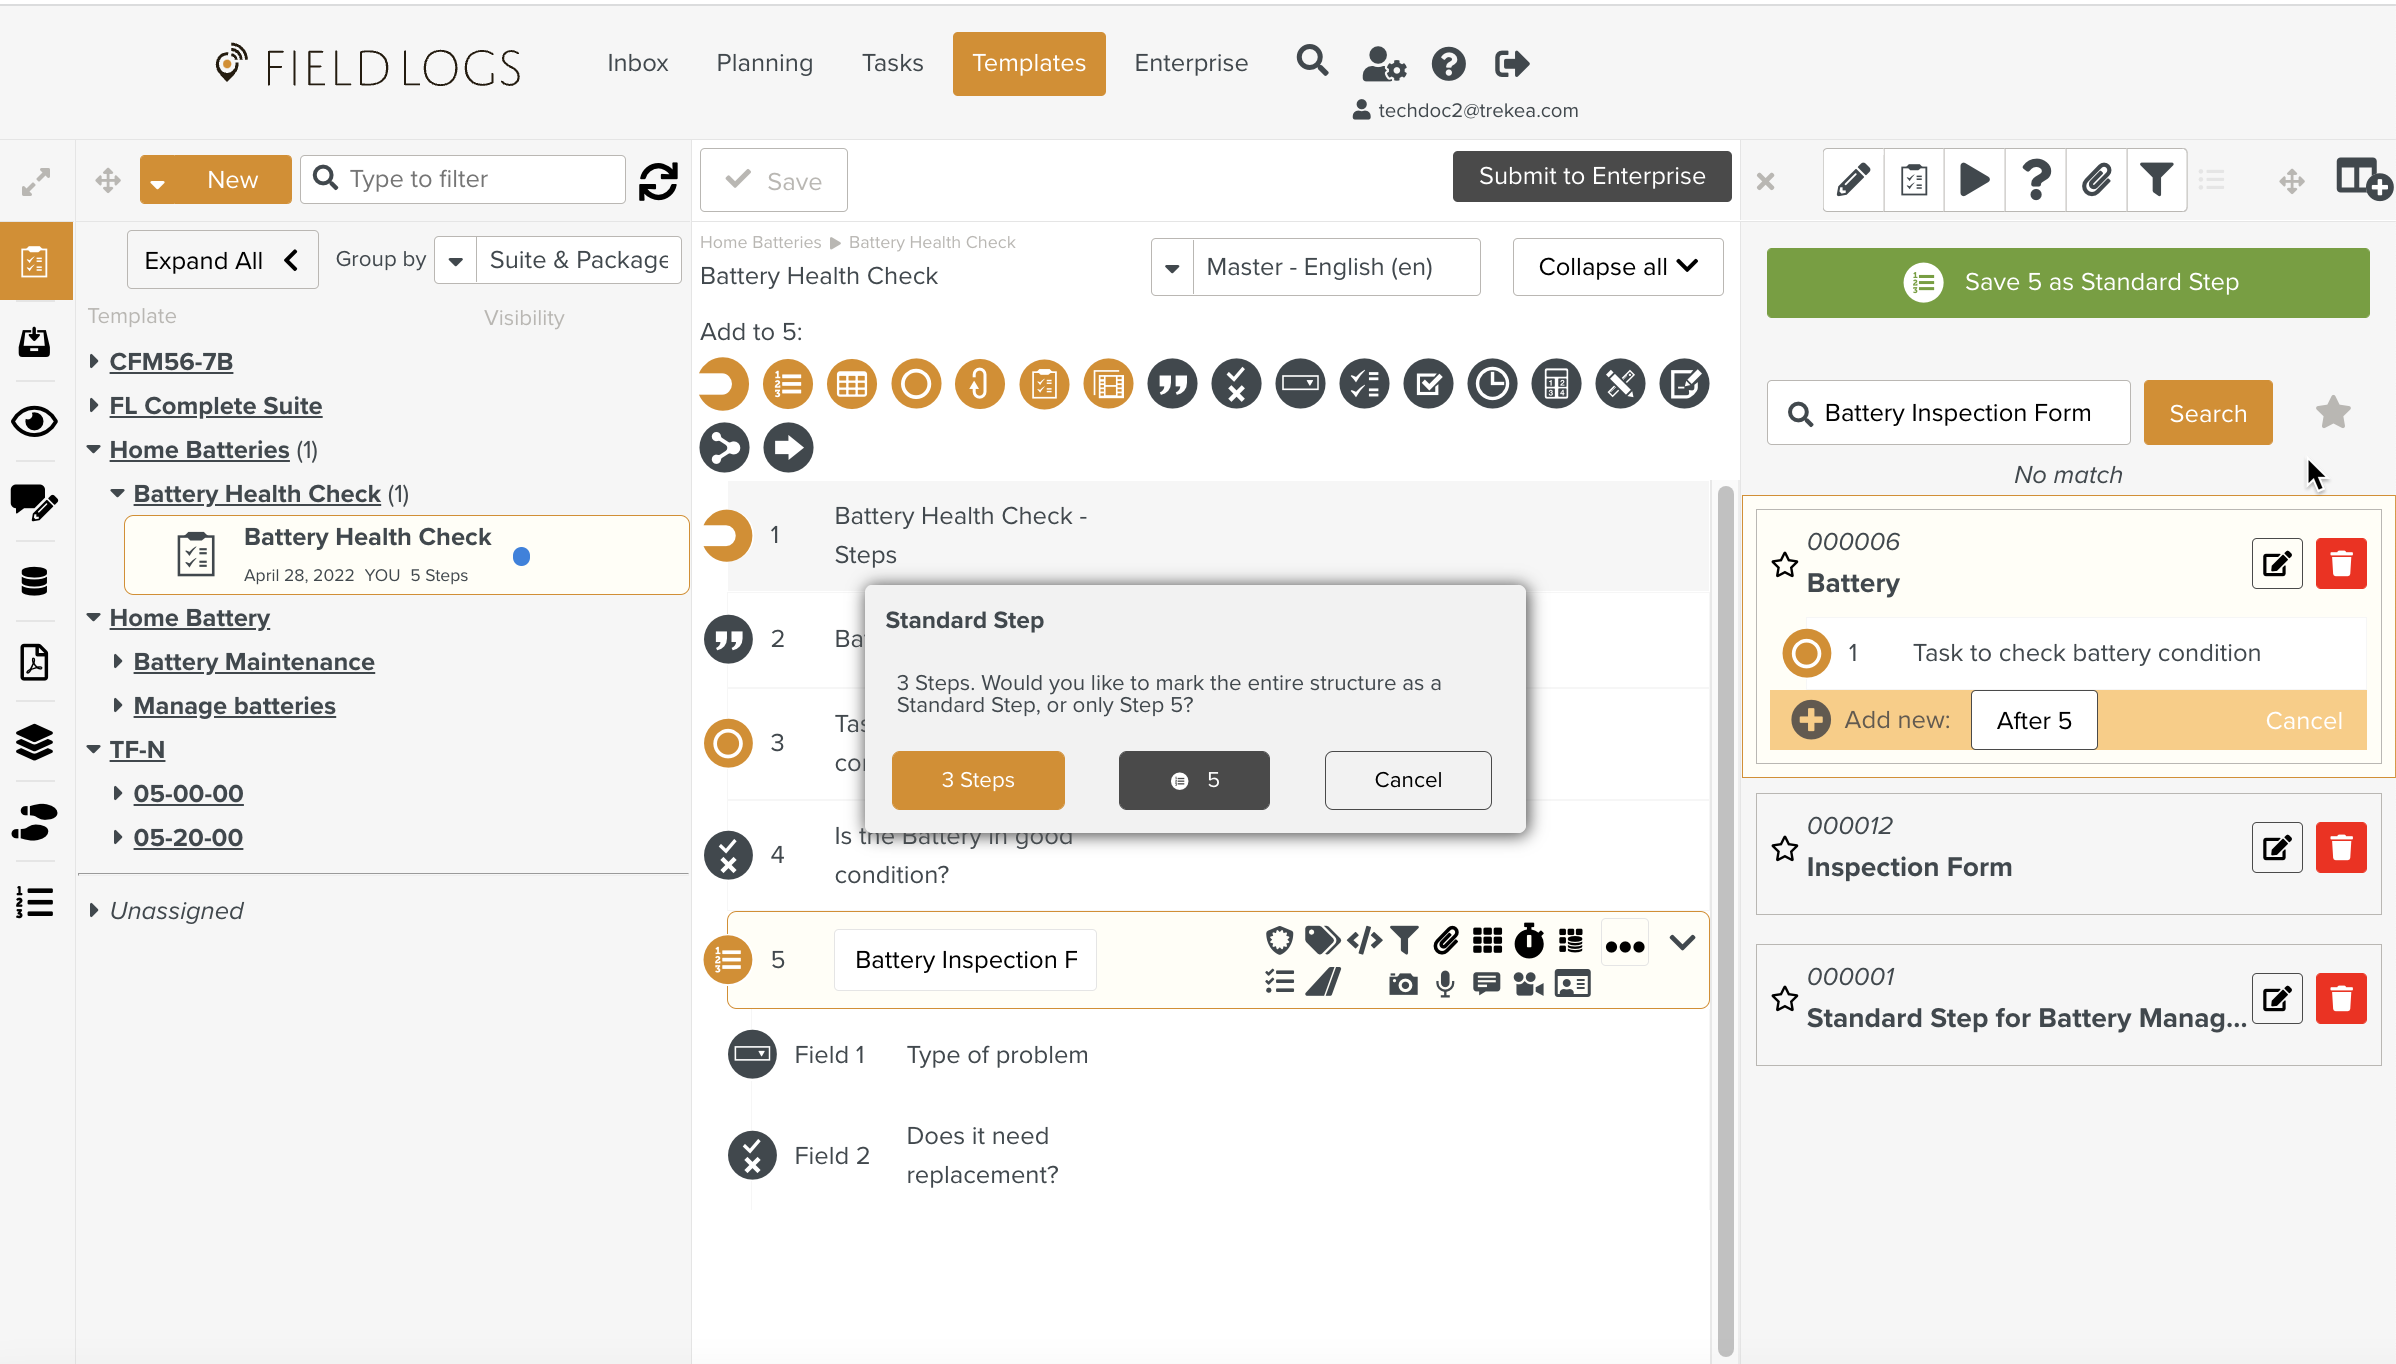Refresh the template list
2396x1364 pixels.
[658, 181]
